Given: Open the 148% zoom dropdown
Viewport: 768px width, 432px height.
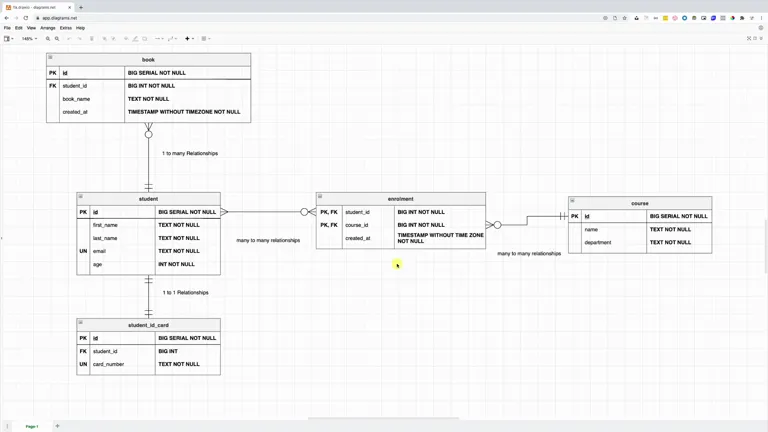Looking at the screenshot, I should click(29, 39).
